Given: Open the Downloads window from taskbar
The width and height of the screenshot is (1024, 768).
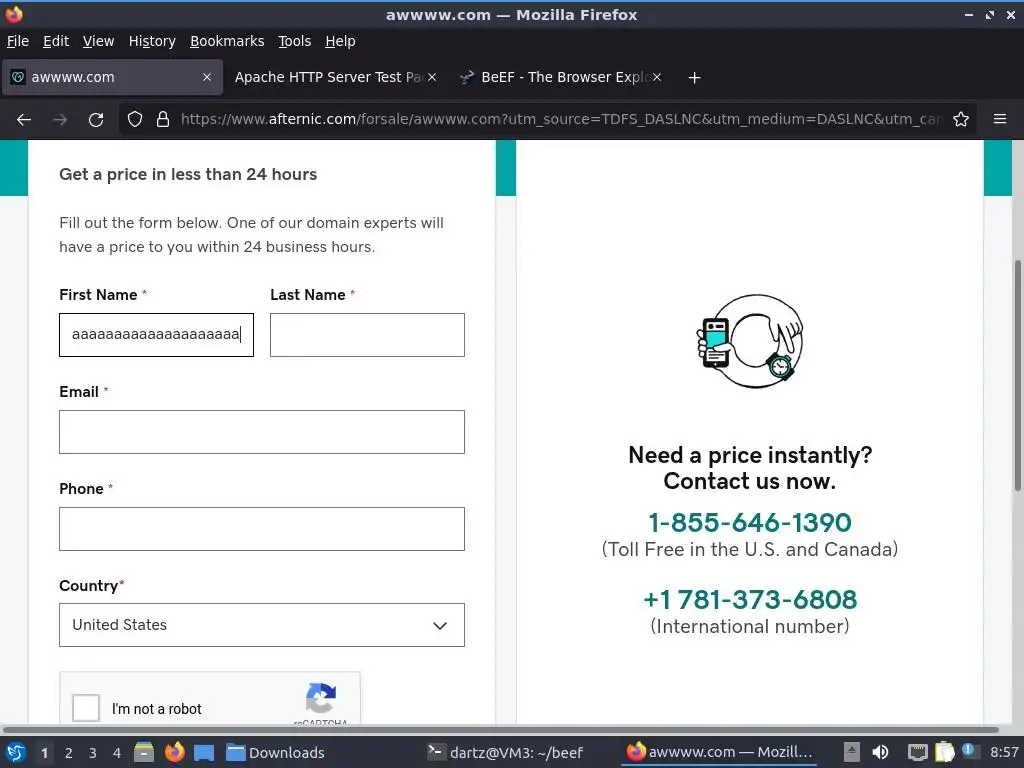Looking at the screenshot, I should click(275, 752).
